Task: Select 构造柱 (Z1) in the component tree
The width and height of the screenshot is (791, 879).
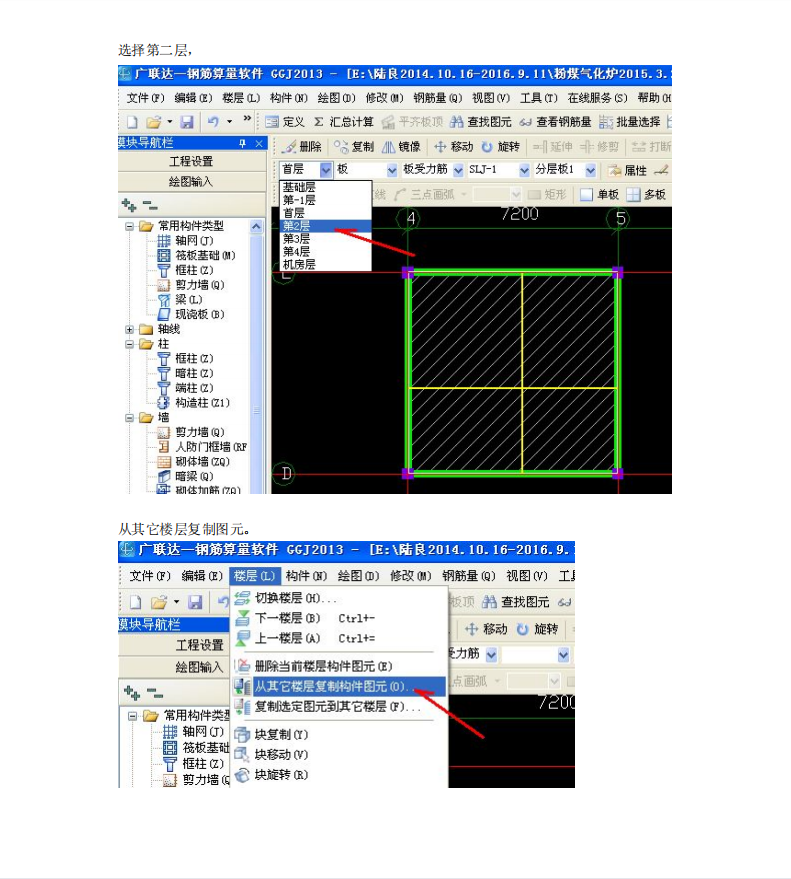Action: 202,403
